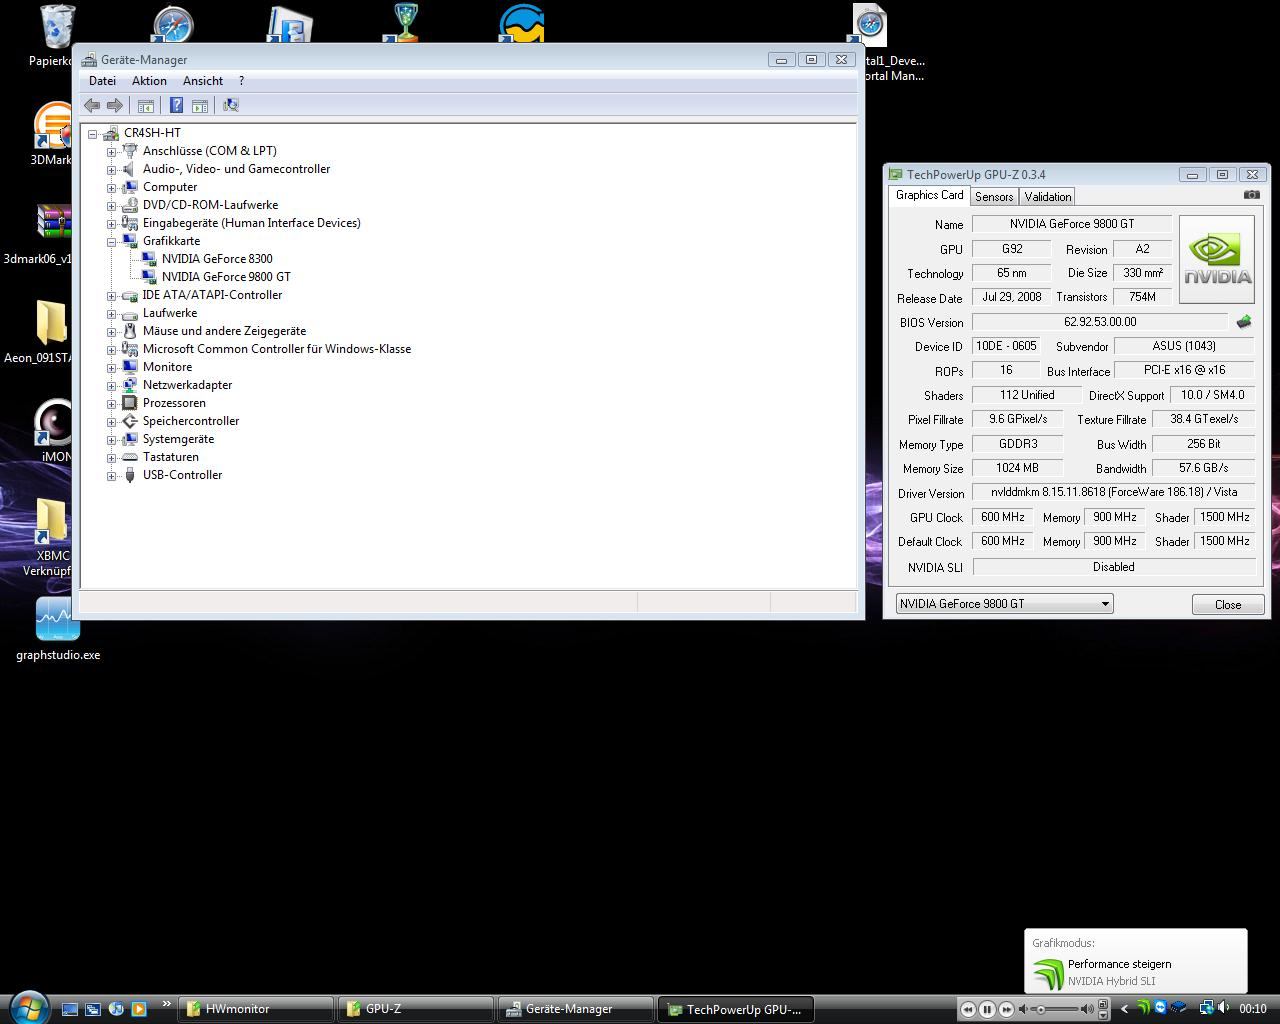1280x1024 pixels.
Task: Switch to Geräte-Manager taskbar button
Action: (575, 1009)
